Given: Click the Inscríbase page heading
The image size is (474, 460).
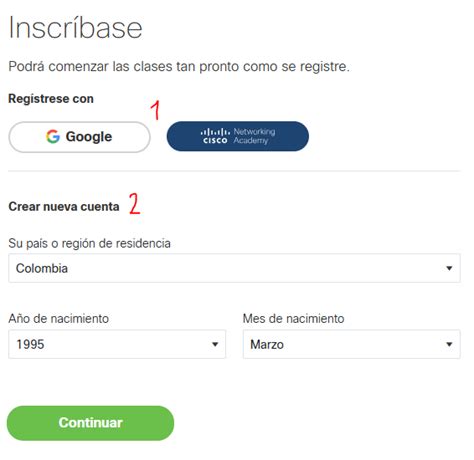Looking at the screenshot, I should (76, 28).
